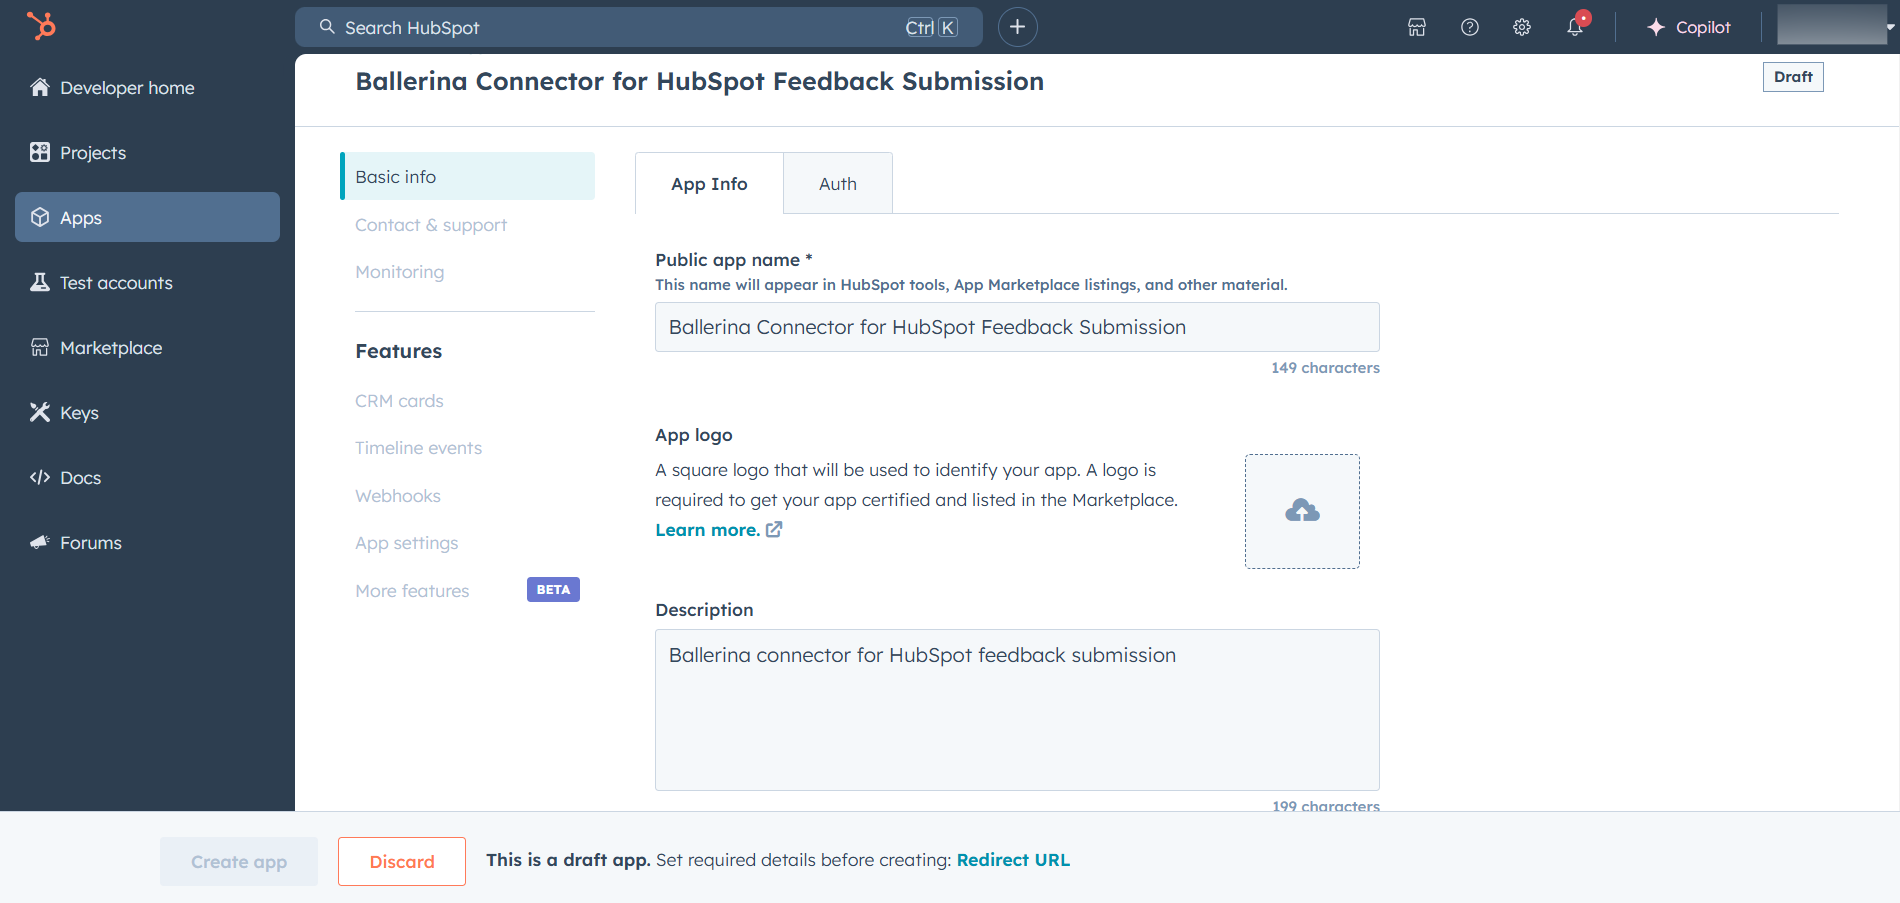Open the settings gear icon
Screen dimensions: 1900x903
(x=1522, y=28)
